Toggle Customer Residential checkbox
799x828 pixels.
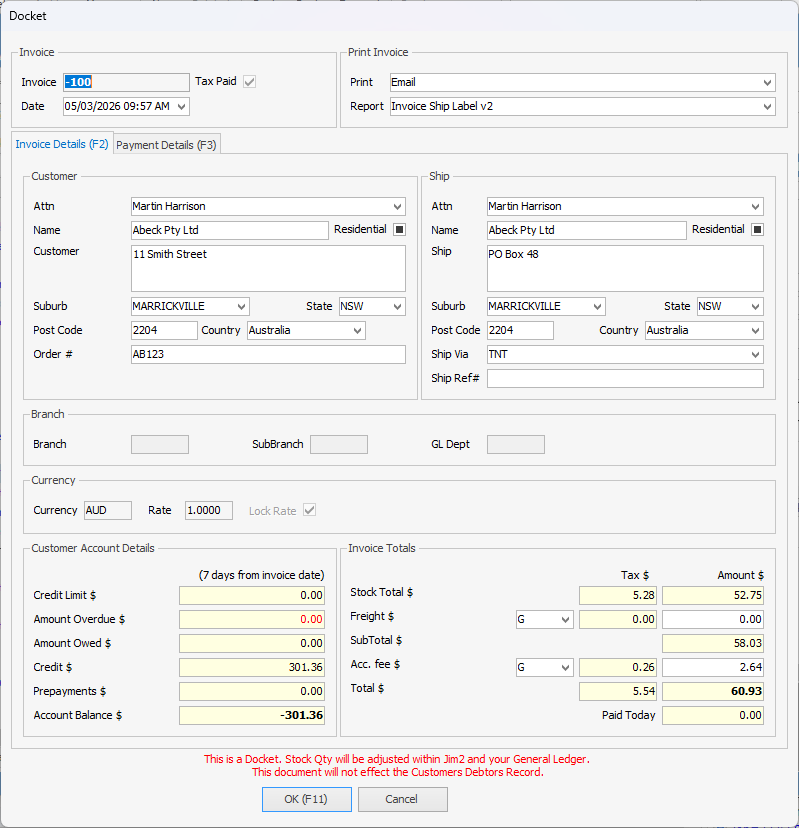399,229
